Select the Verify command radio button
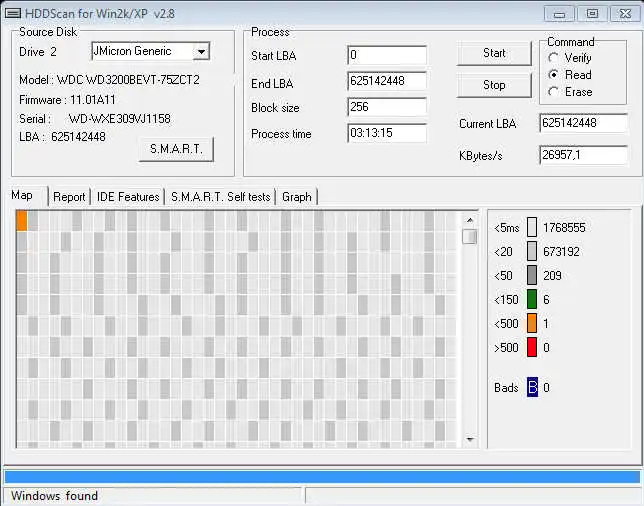The width and height of the screenshot is (644, 506). click(x=554, y=58)
